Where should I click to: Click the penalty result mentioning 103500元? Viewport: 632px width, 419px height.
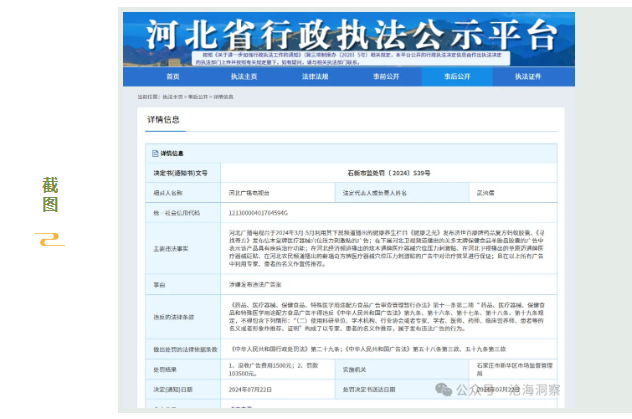coord(273,369)
